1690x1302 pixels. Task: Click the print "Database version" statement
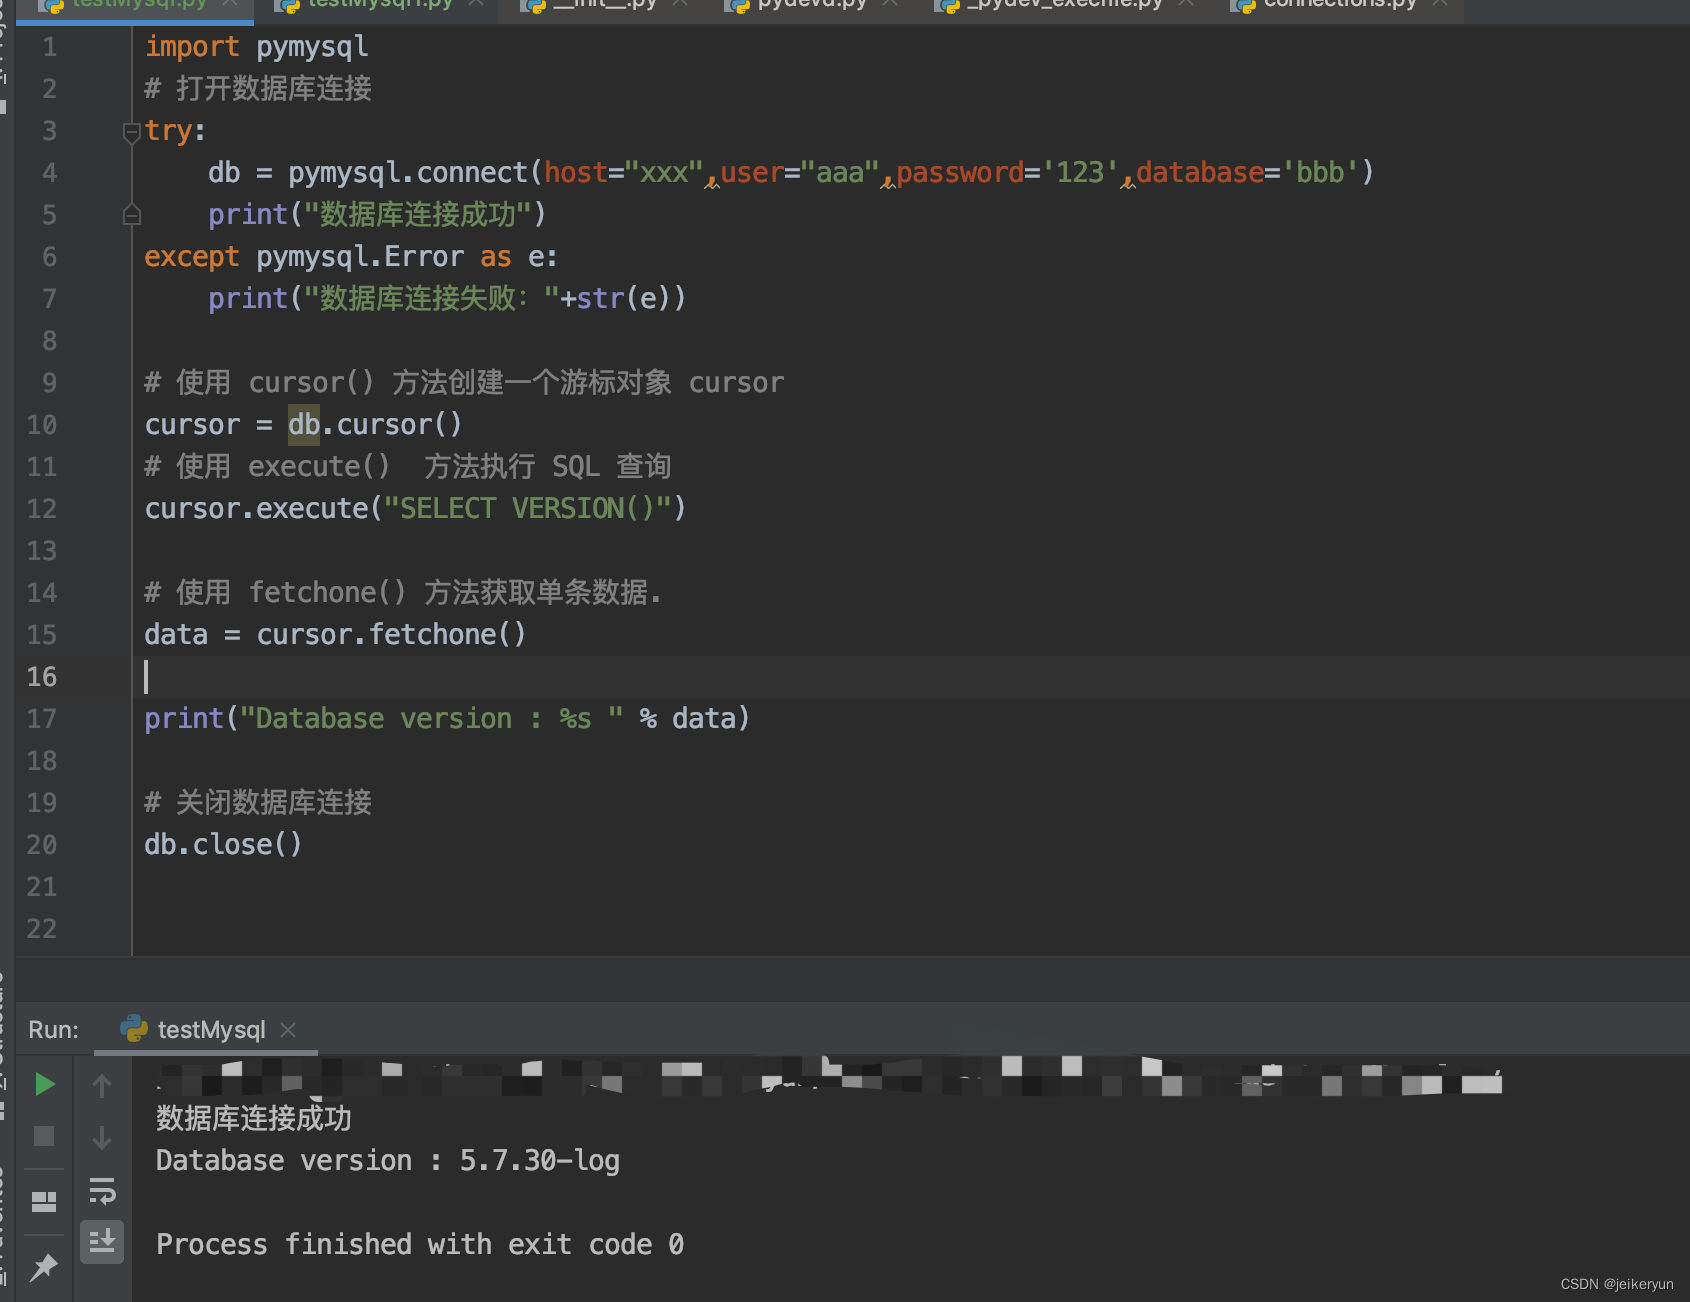(447, 719)
